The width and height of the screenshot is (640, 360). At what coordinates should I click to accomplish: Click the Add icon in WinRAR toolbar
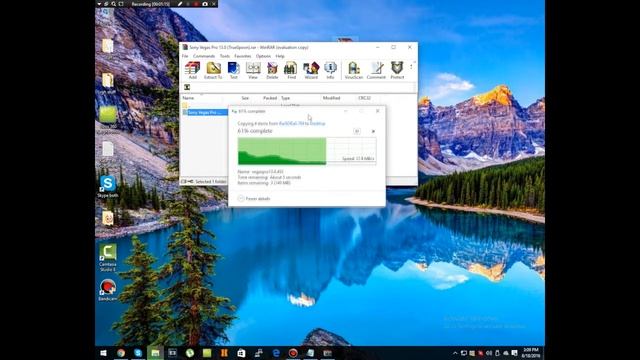point(192,70)
